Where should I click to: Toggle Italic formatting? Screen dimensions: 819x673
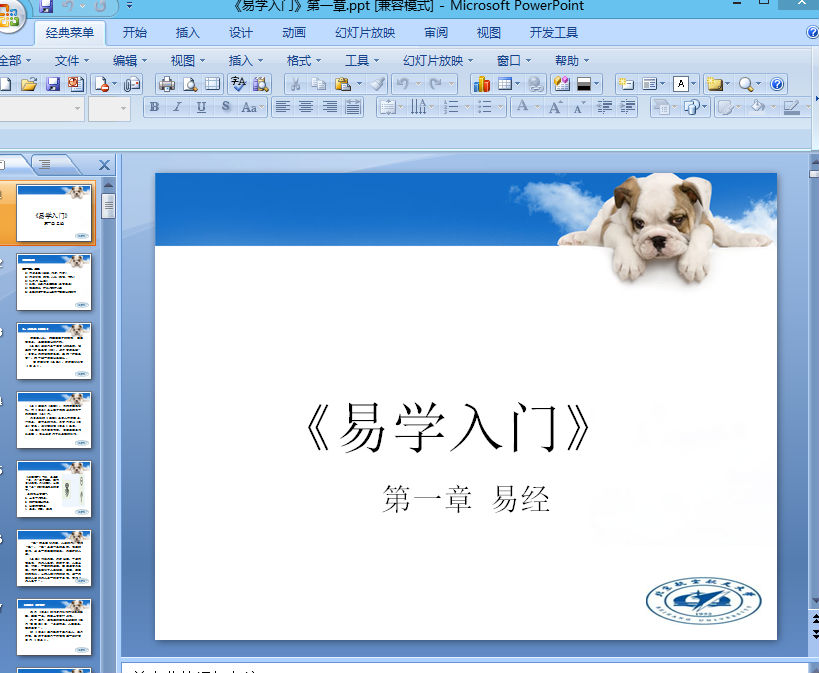tap(177, 107)
